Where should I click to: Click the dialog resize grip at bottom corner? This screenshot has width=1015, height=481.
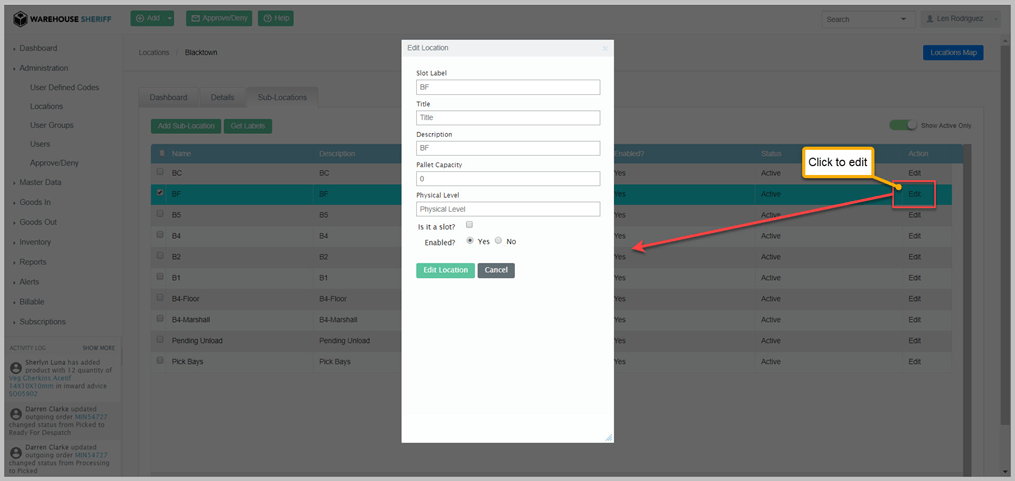click(607, 437)
